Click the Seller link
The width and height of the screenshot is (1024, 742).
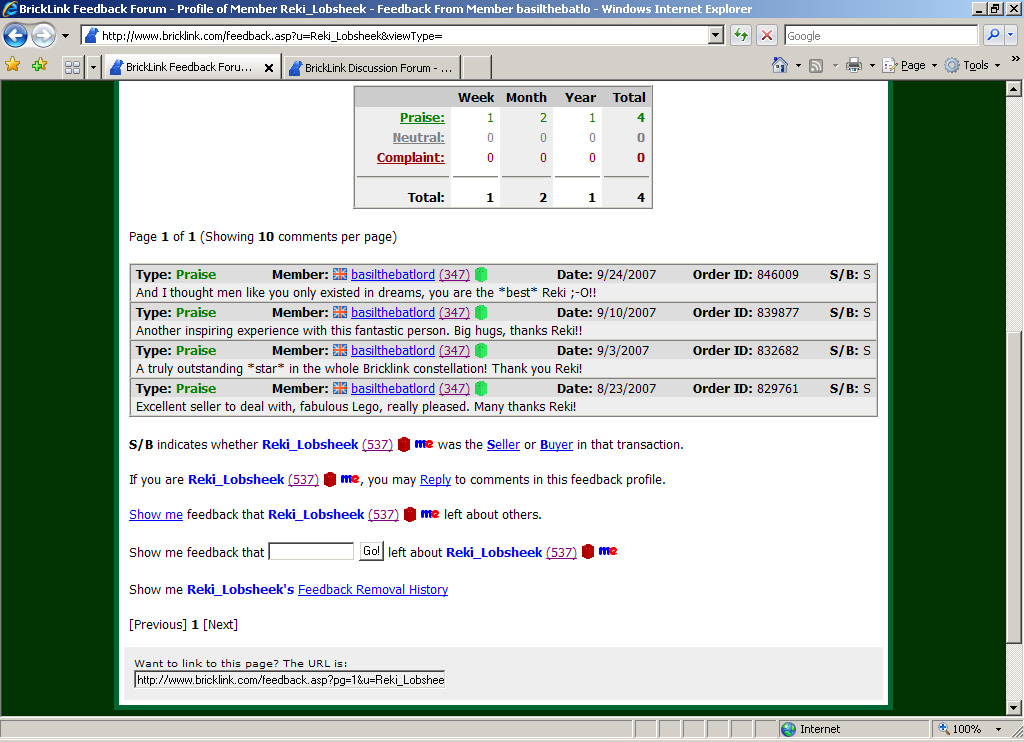point(504,445)
